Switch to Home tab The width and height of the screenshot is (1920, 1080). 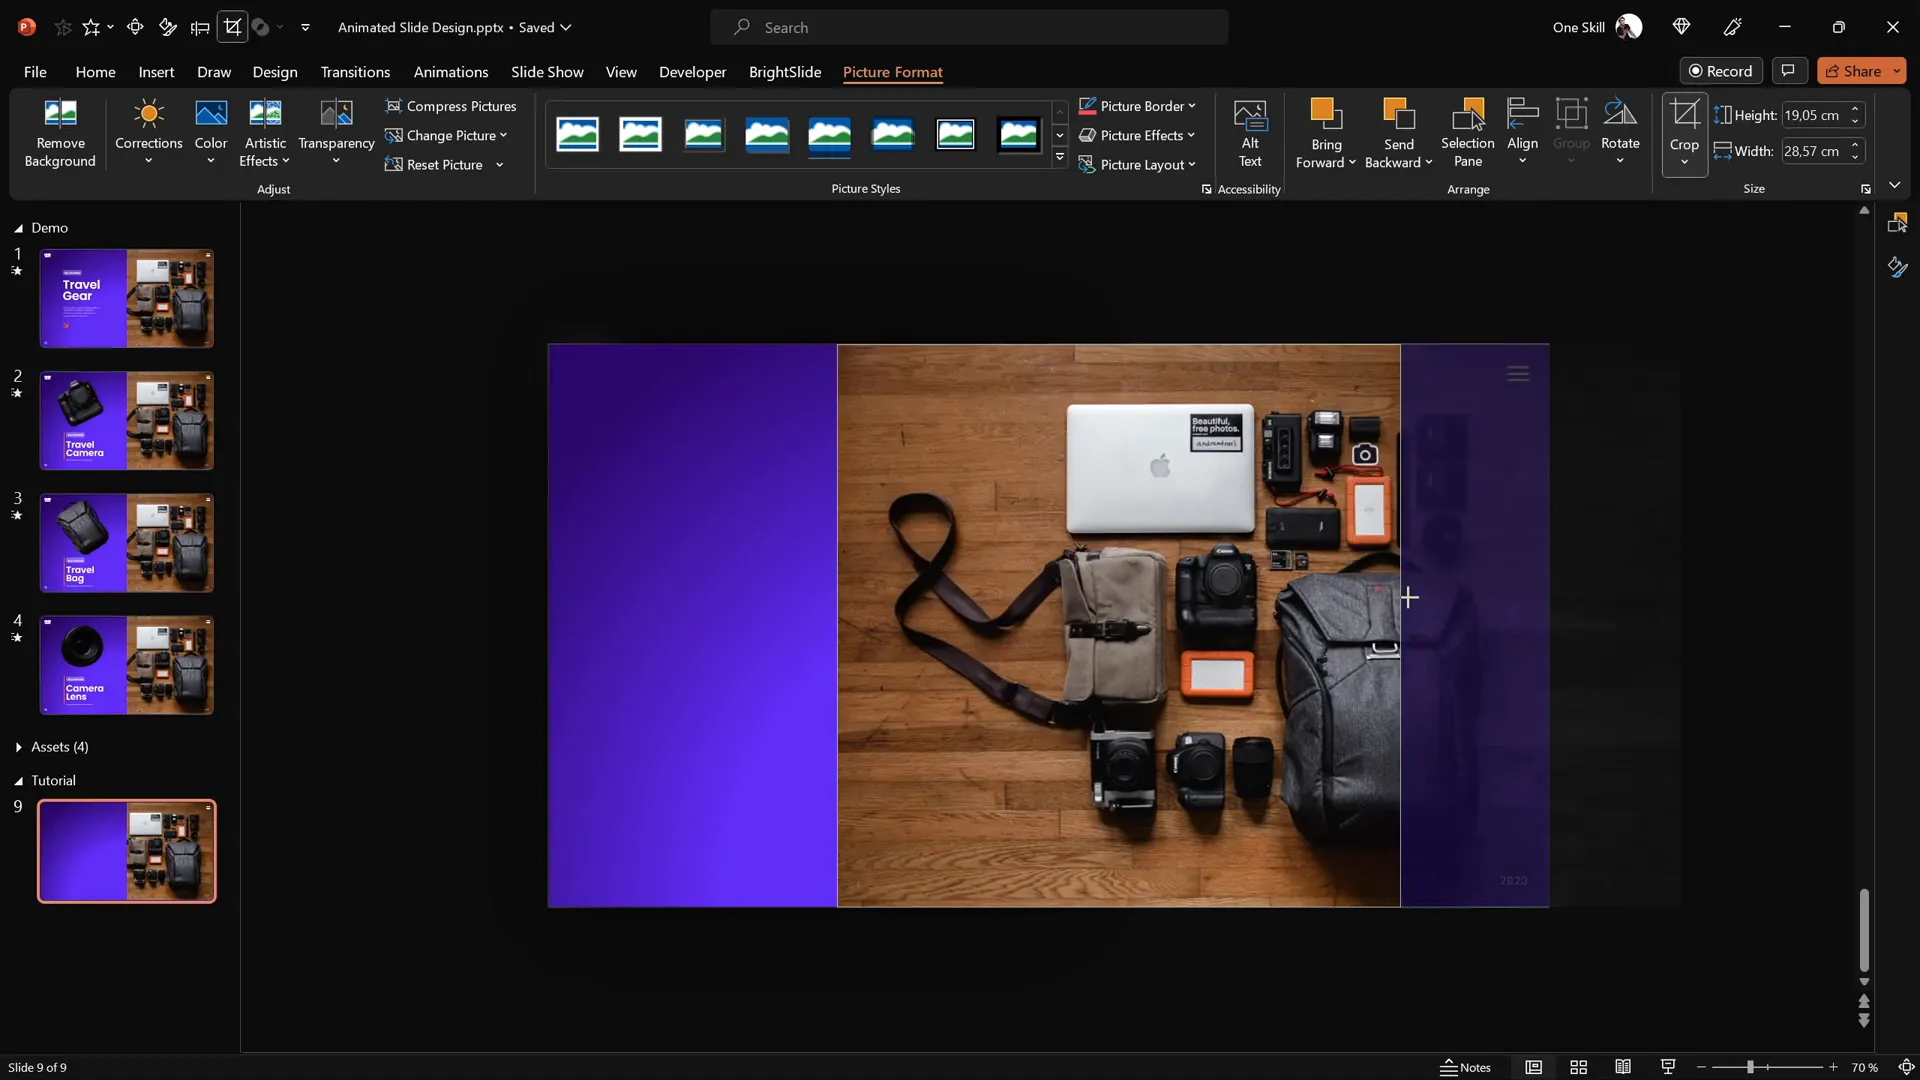95,72
